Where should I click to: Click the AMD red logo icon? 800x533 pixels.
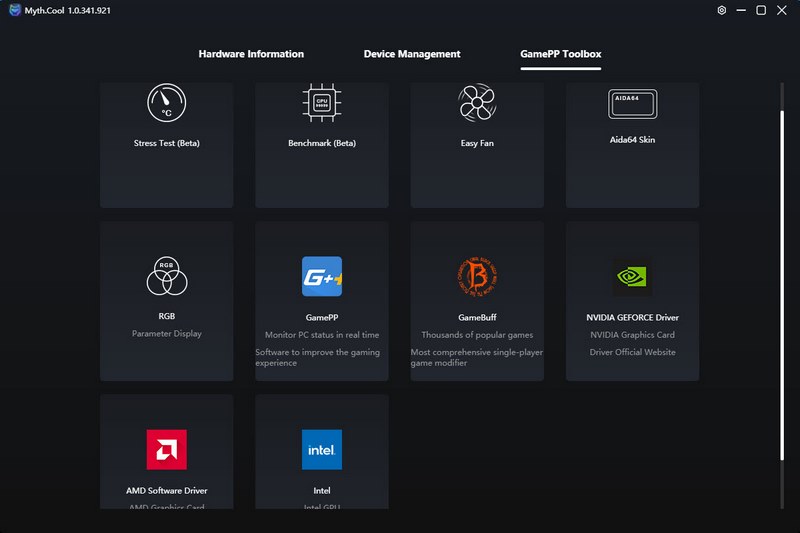click(x=166, y=449)
